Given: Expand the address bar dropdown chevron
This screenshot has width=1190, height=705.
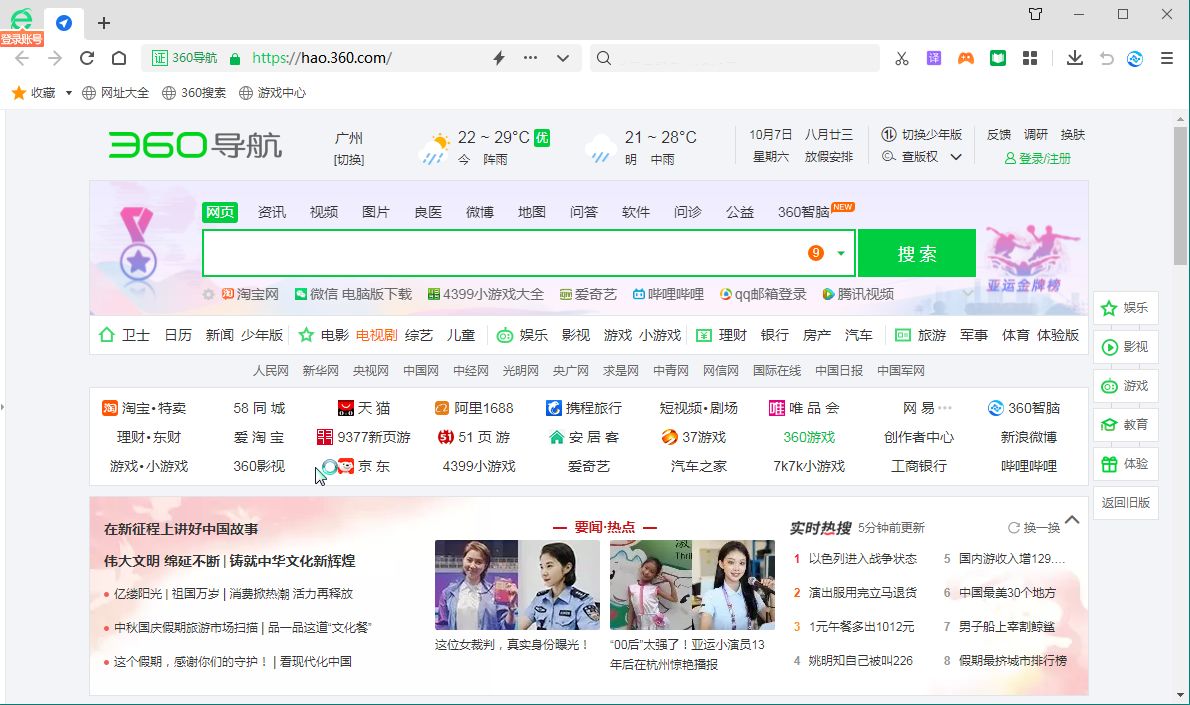Looking at the screenshot, I should tap(563, 58).
